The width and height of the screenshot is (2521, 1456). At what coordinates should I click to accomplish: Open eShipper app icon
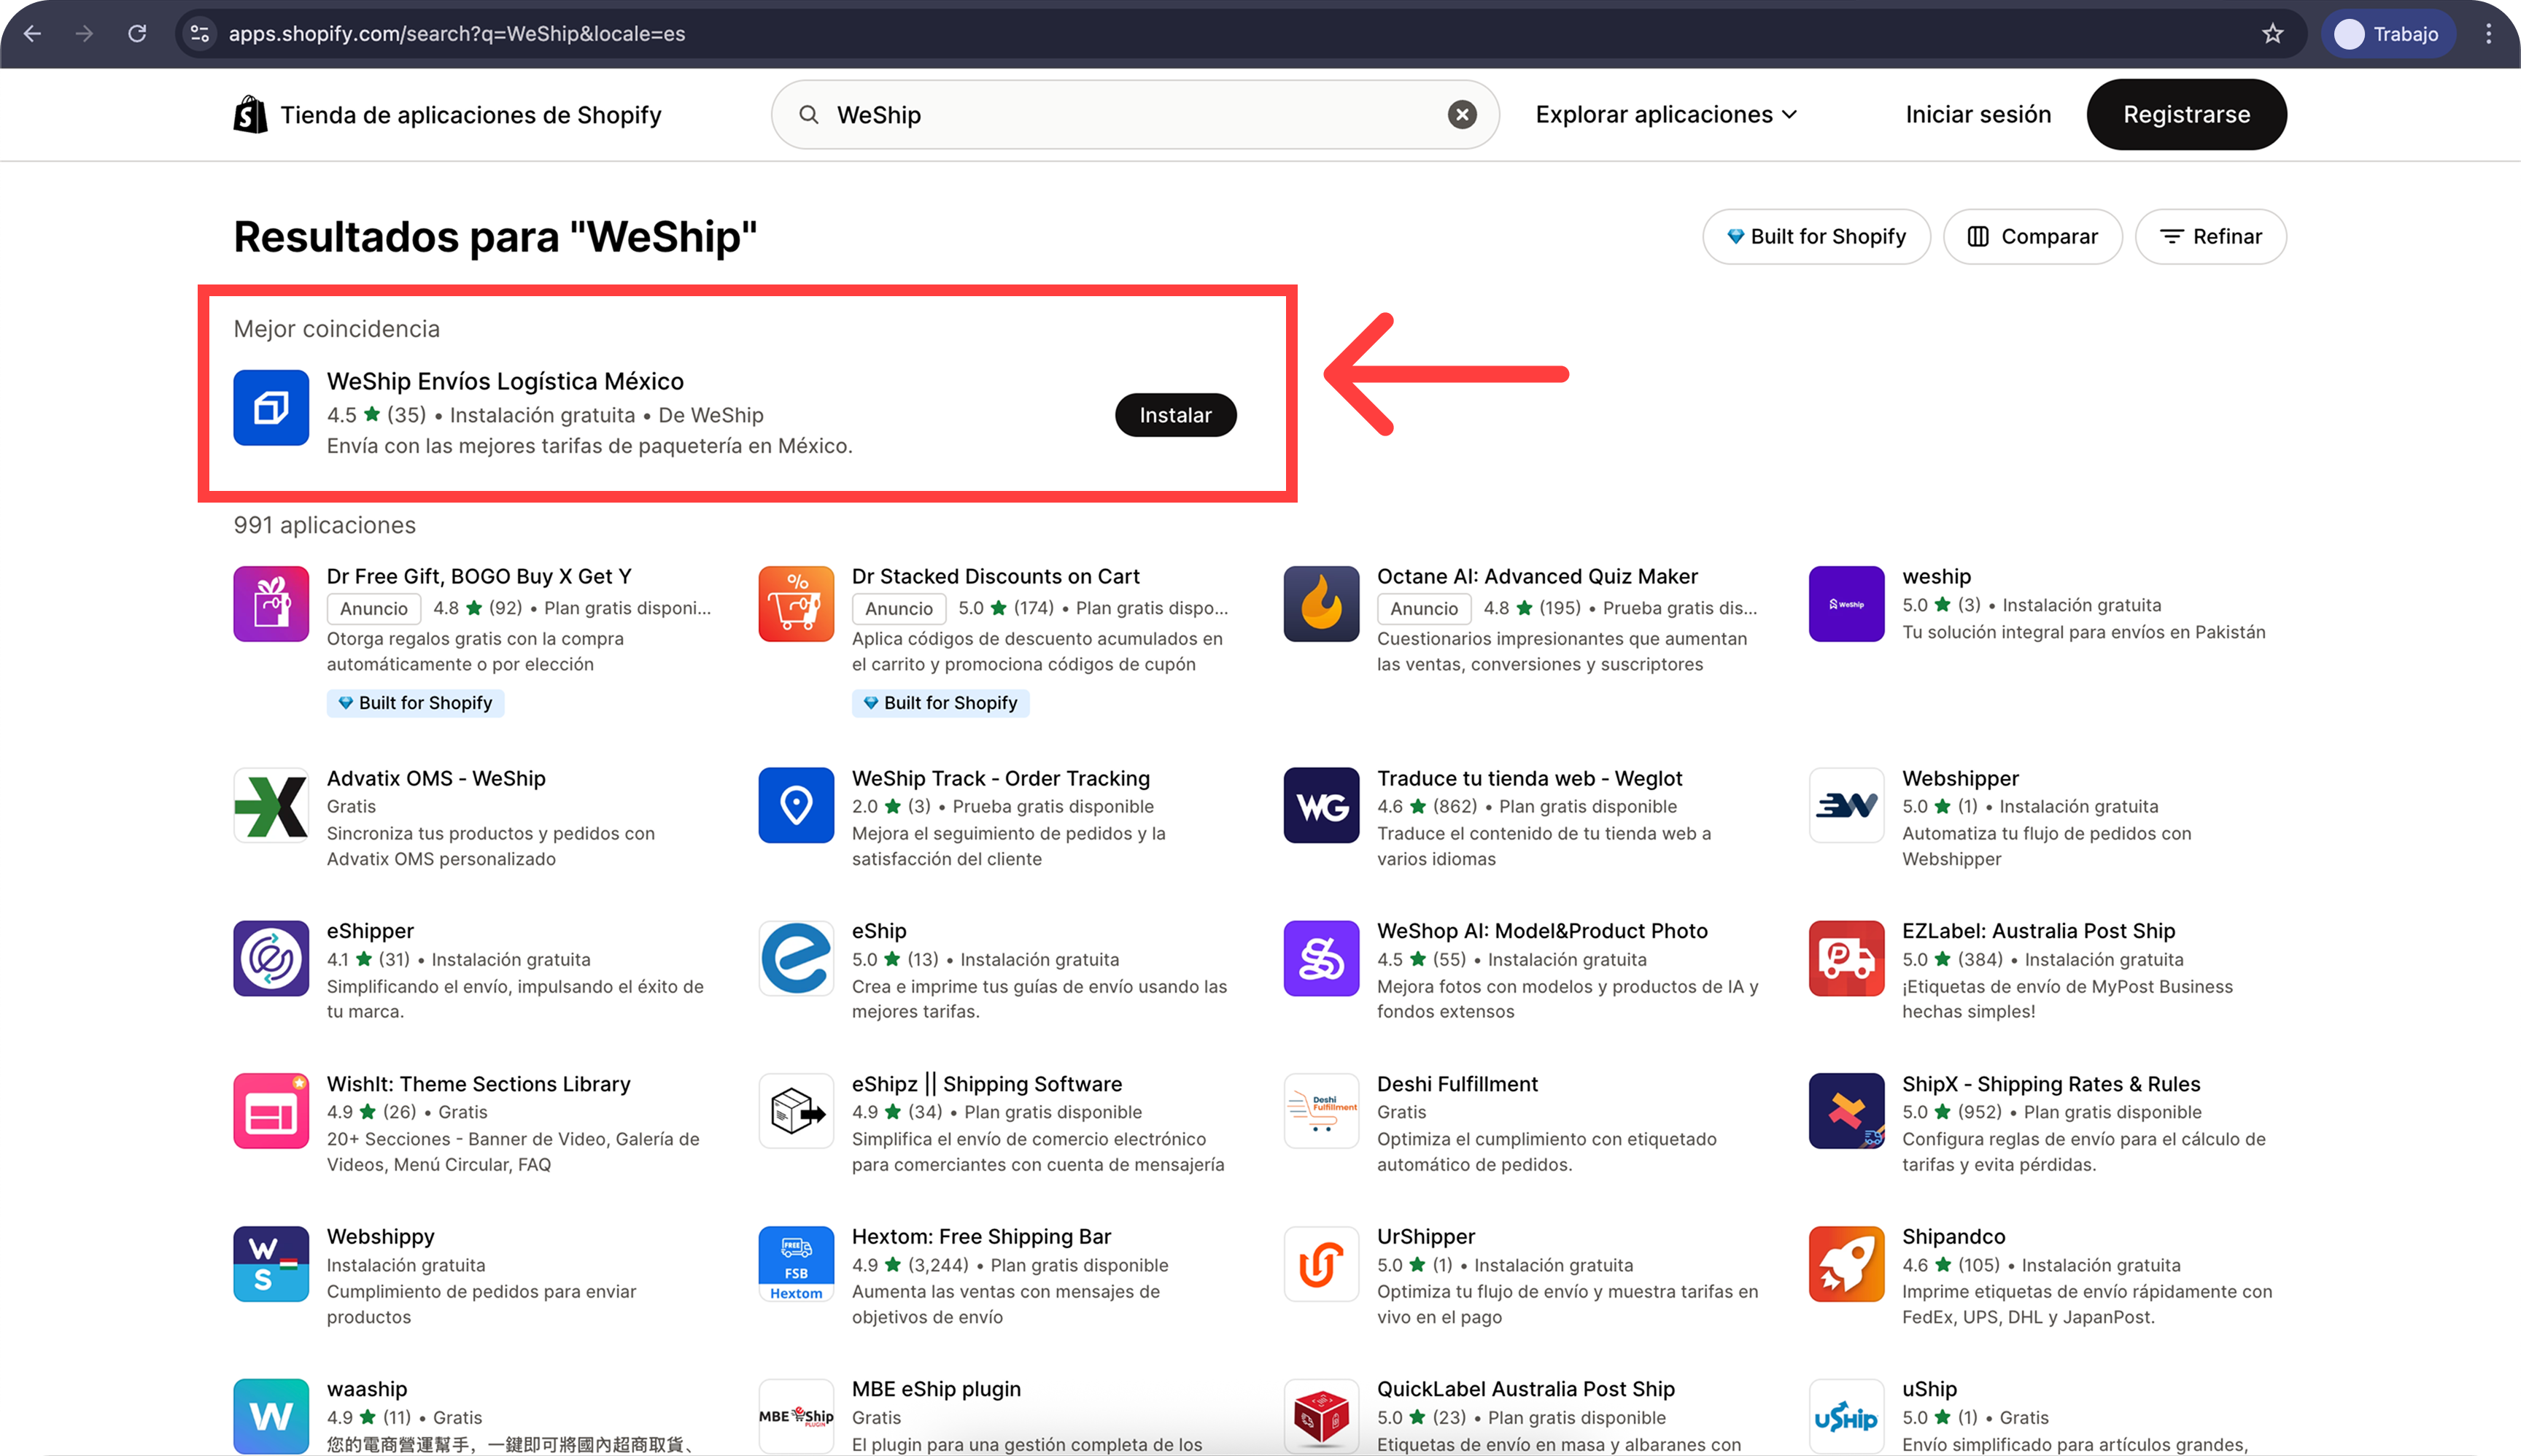[271, 958]
